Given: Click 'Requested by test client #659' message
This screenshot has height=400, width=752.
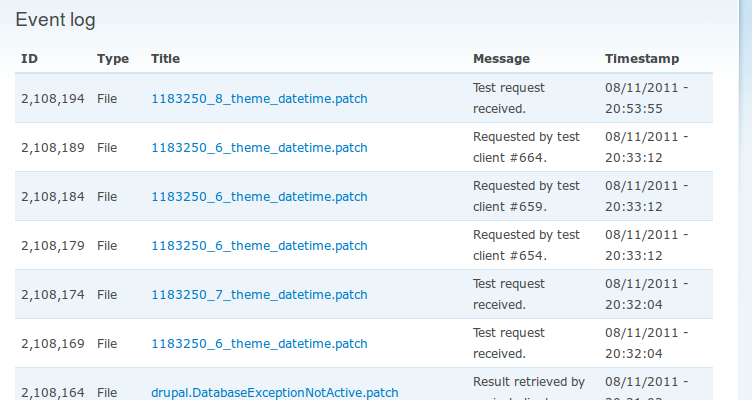Looking at the screenshot, I should tap(527, 196).
